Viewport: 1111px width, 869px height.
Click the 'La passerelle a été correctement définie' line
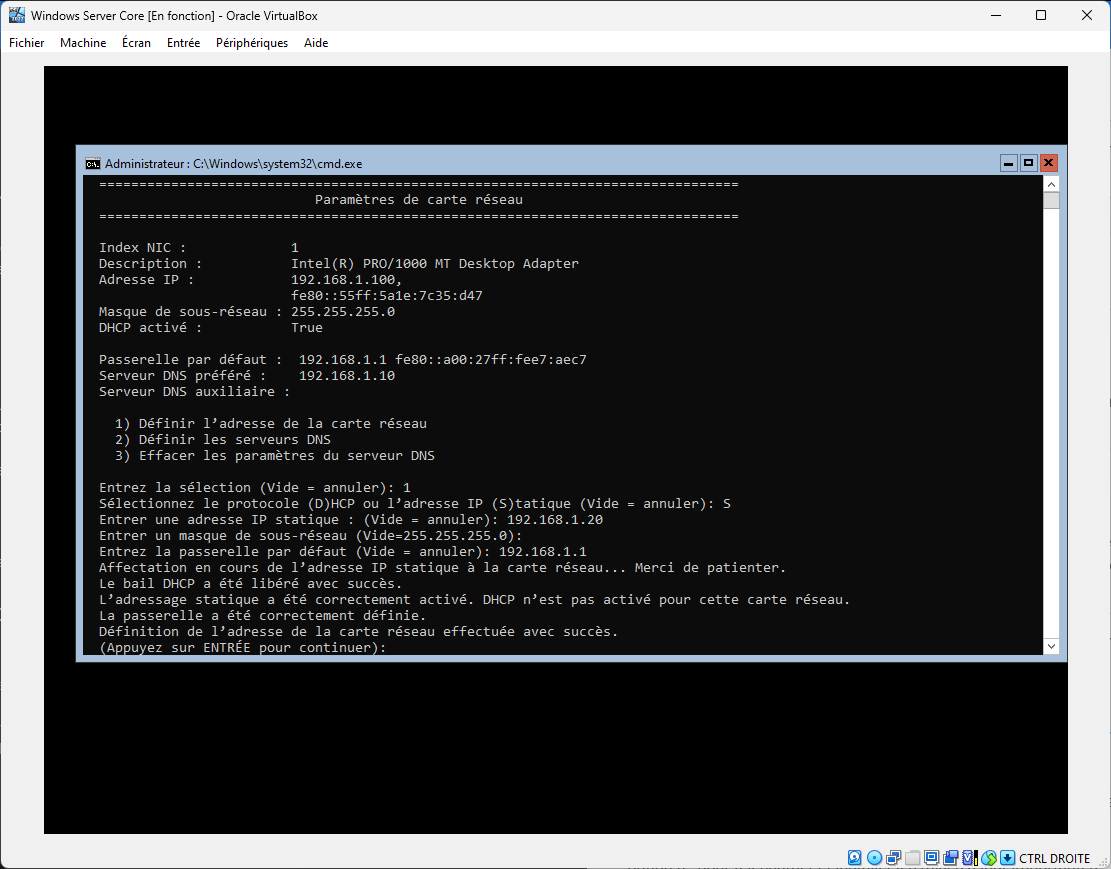pyautogui.click(x=263, y=616)
